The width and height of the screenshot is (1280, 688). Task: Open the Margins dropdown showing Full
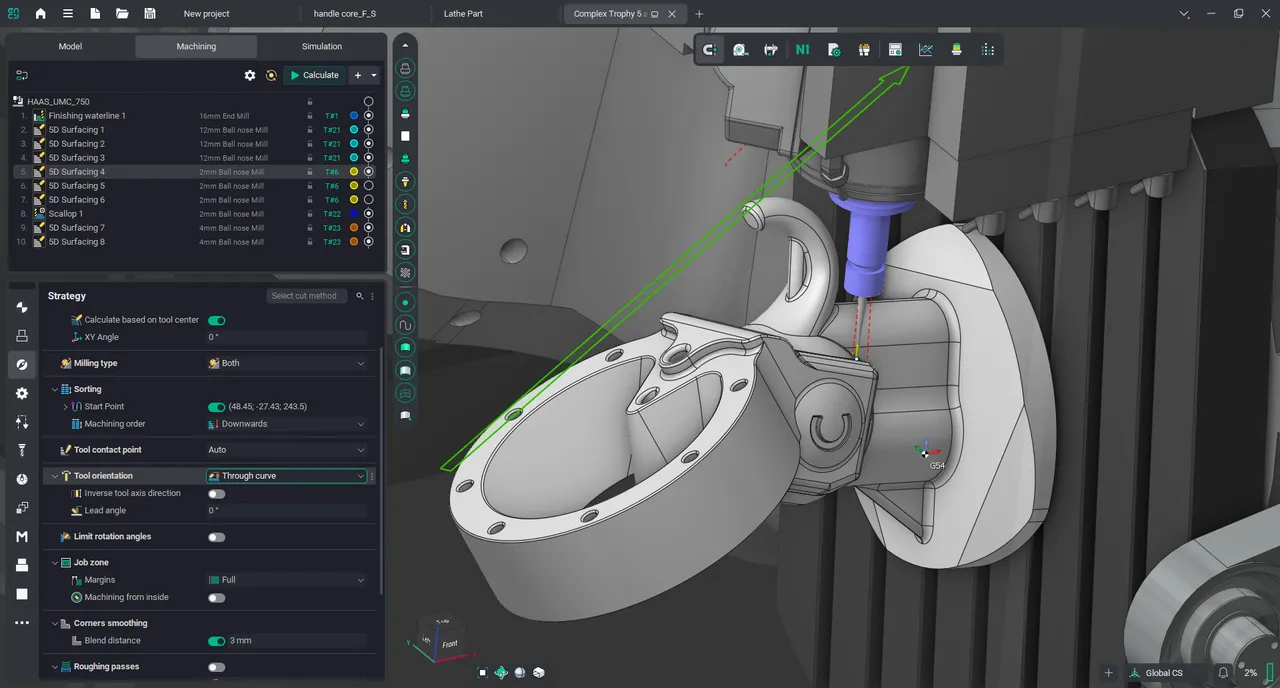[x=287, y=580]
